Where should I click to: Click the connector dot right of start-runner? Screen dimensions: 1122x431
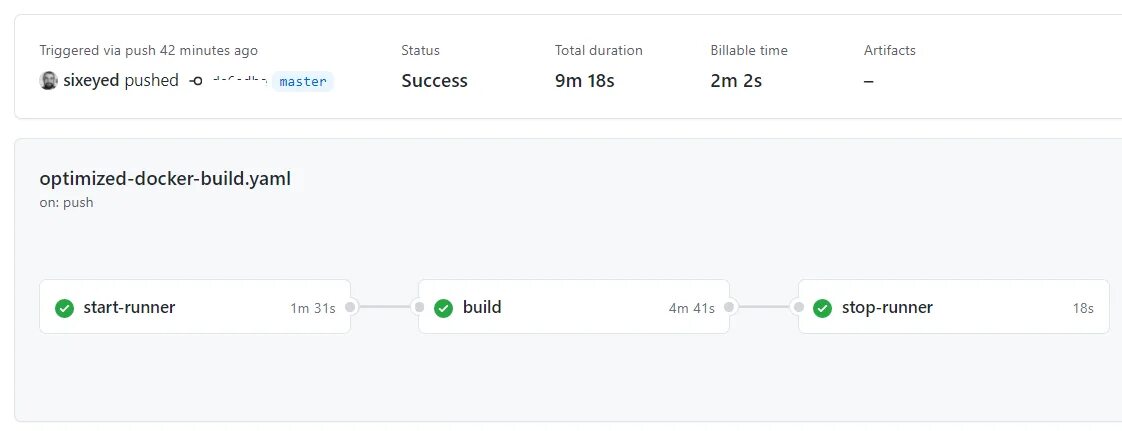[x=350, y=307]
